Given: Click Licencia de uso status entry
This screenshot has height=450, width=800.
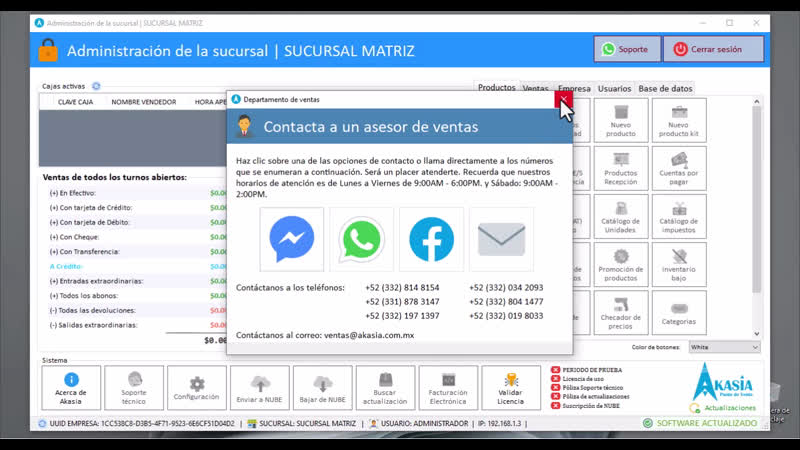Looking at the screenshot, I should (x=578, y=379).
